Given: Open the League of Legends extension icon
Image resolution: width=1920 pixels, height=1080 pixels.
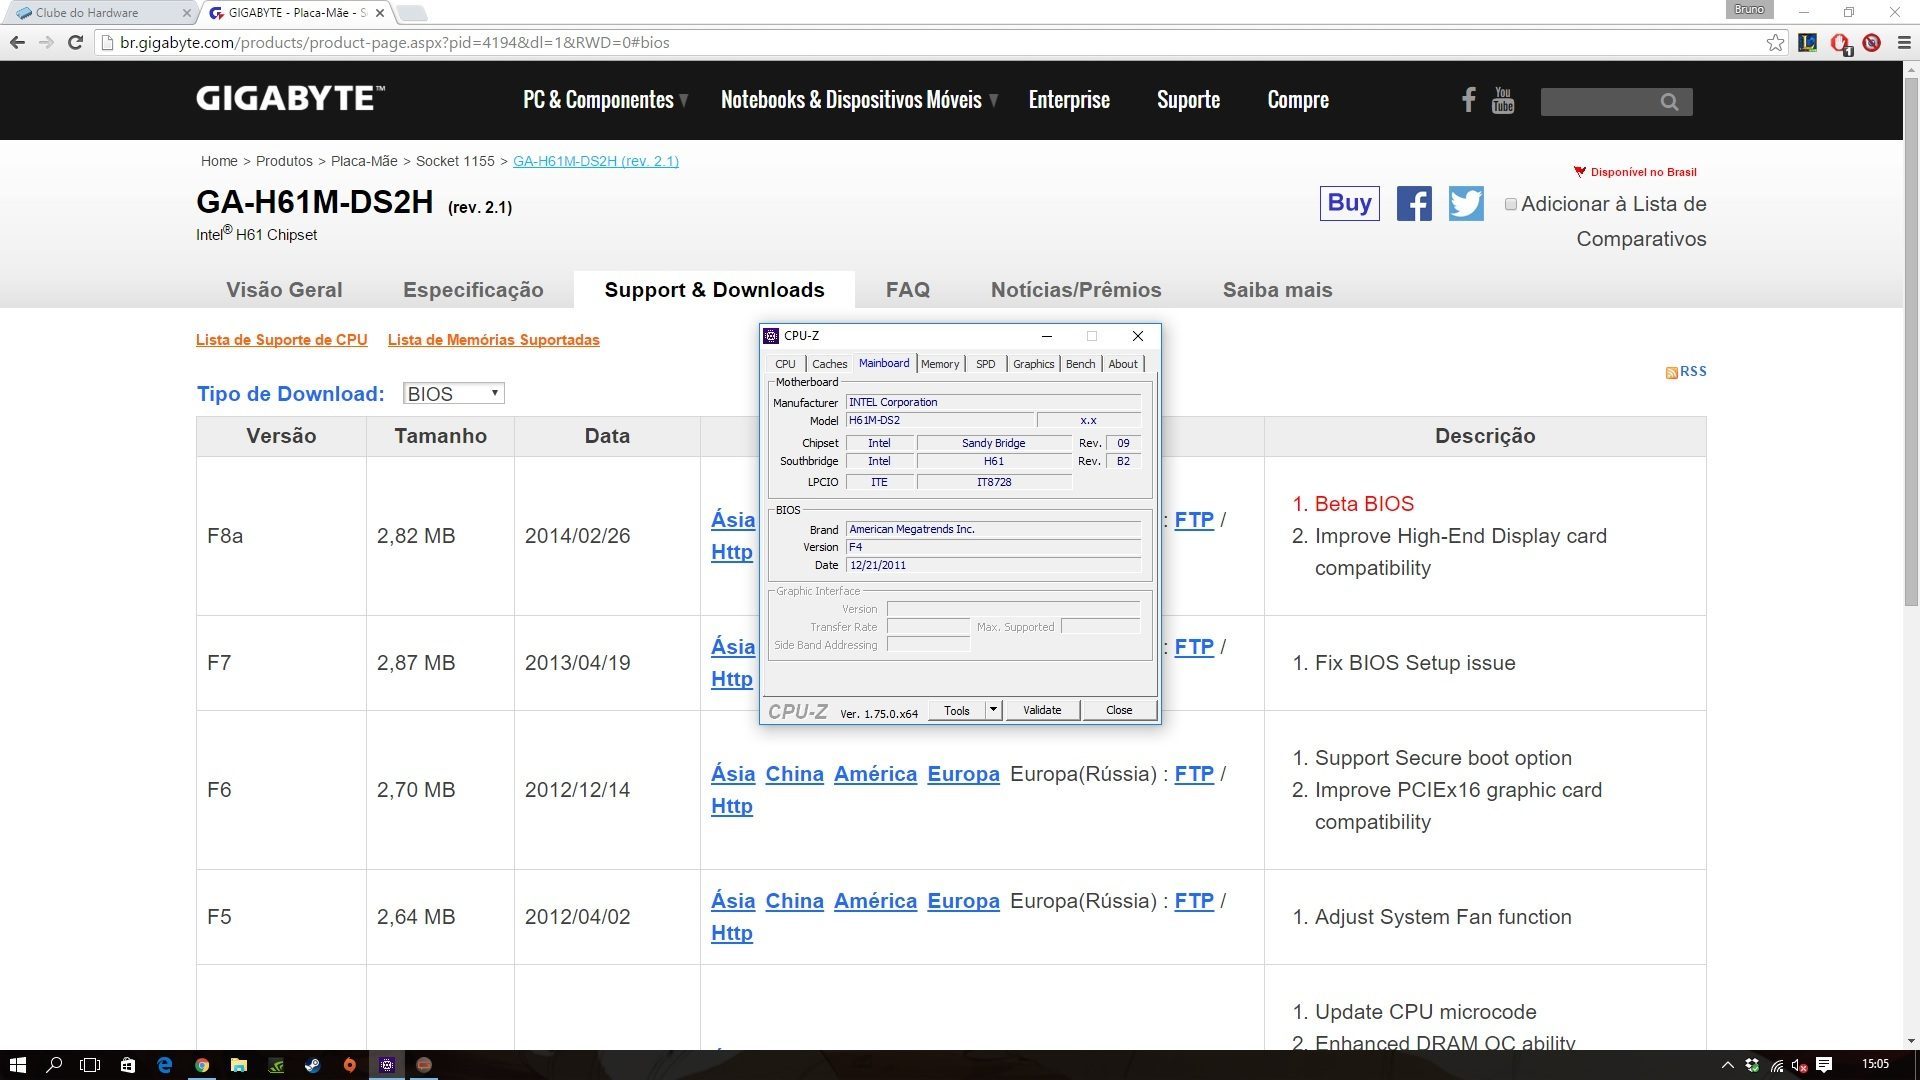Looking at the screenshot, I should [1807, 43].
